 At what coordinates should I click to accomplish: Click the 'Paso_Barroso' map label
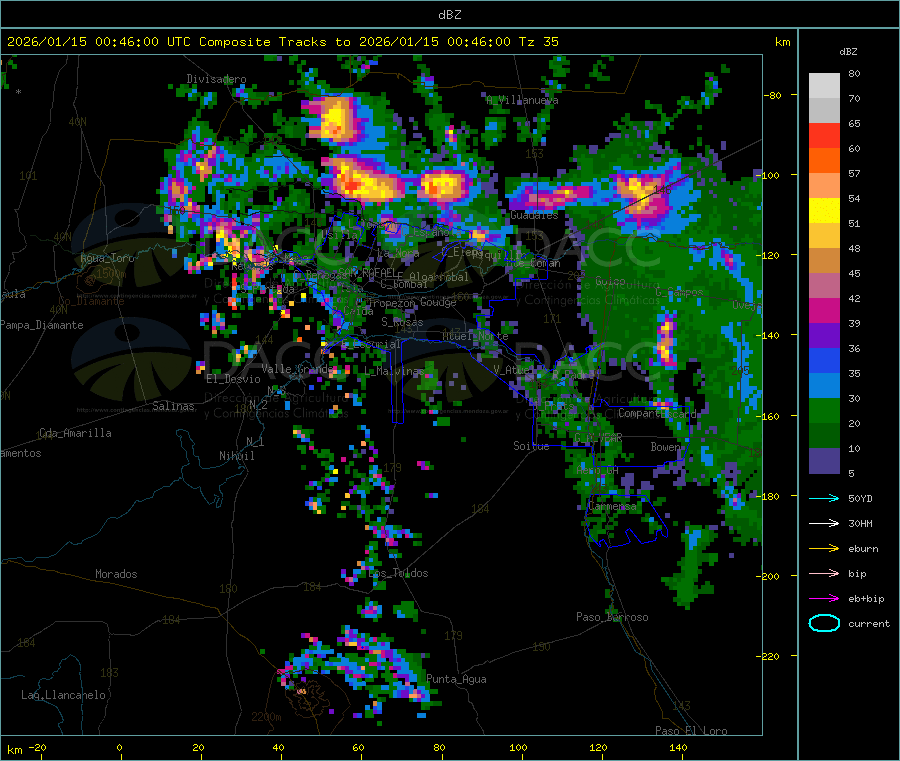click(x=612, y=618)
